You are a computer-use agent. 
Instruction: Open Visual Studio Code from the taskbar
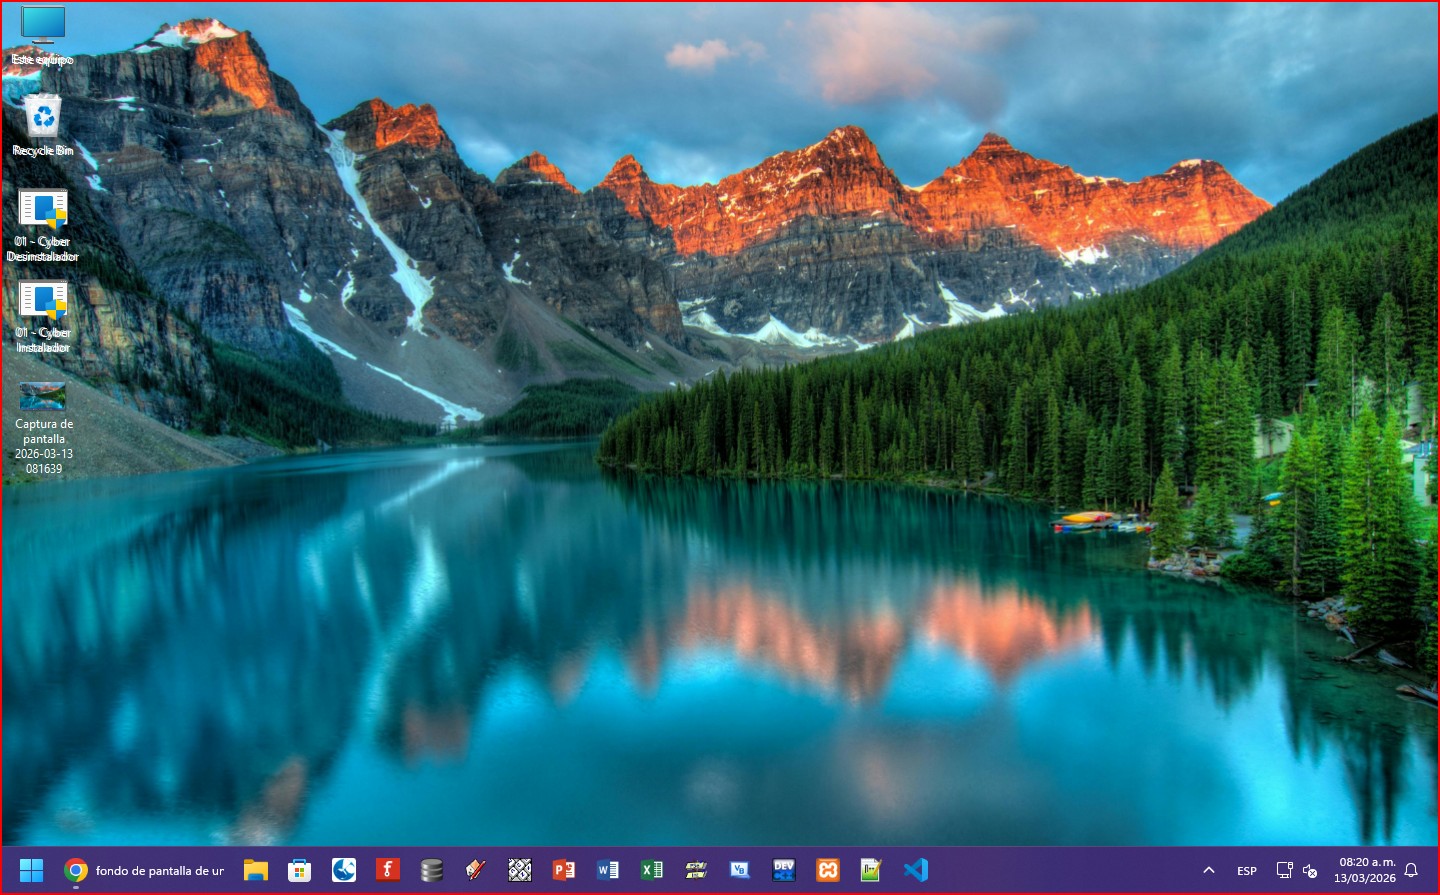(x=915, y=870)
